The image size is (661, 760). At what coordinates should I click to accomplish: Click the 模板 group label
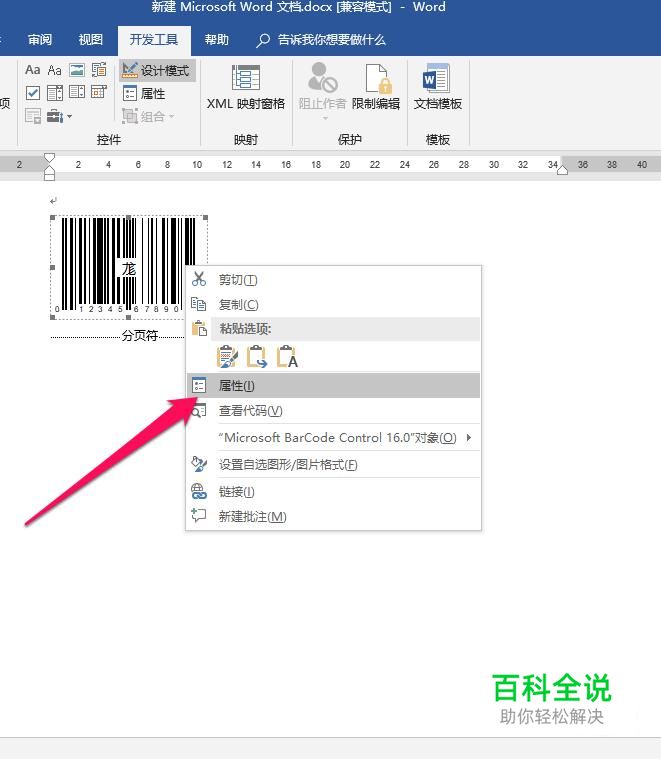[x=438, y=140]
